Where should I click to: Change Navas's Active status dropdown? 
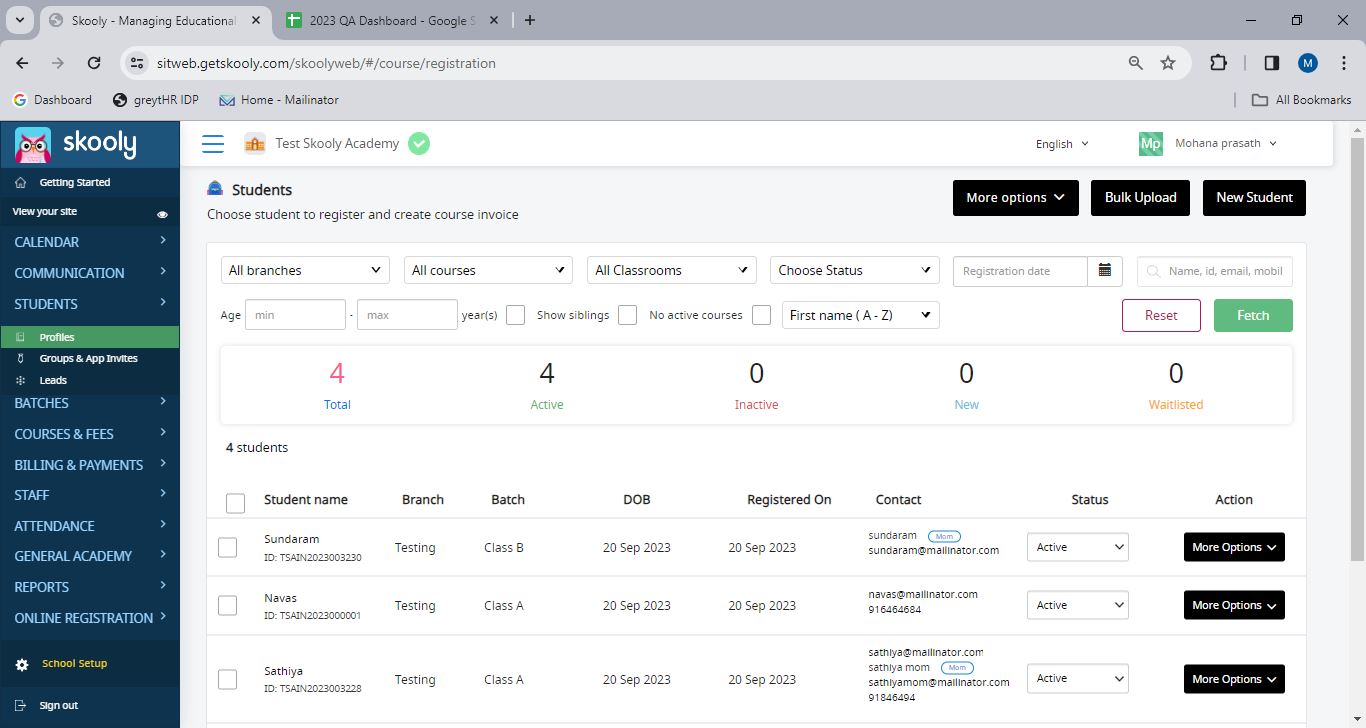tap(1078, 605)
